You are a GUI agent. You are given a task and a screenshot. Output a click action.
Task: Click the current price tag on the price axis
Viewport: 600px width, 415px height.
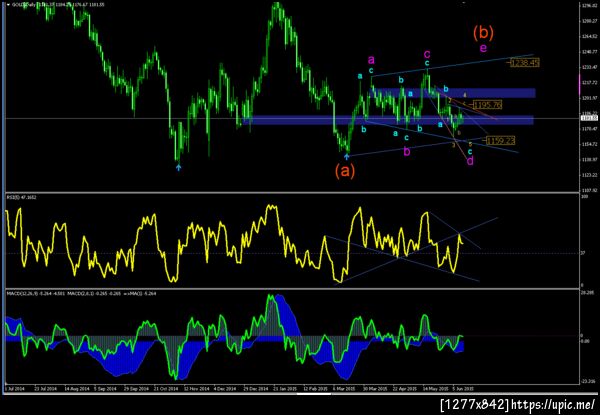click(x=590, y=118)
